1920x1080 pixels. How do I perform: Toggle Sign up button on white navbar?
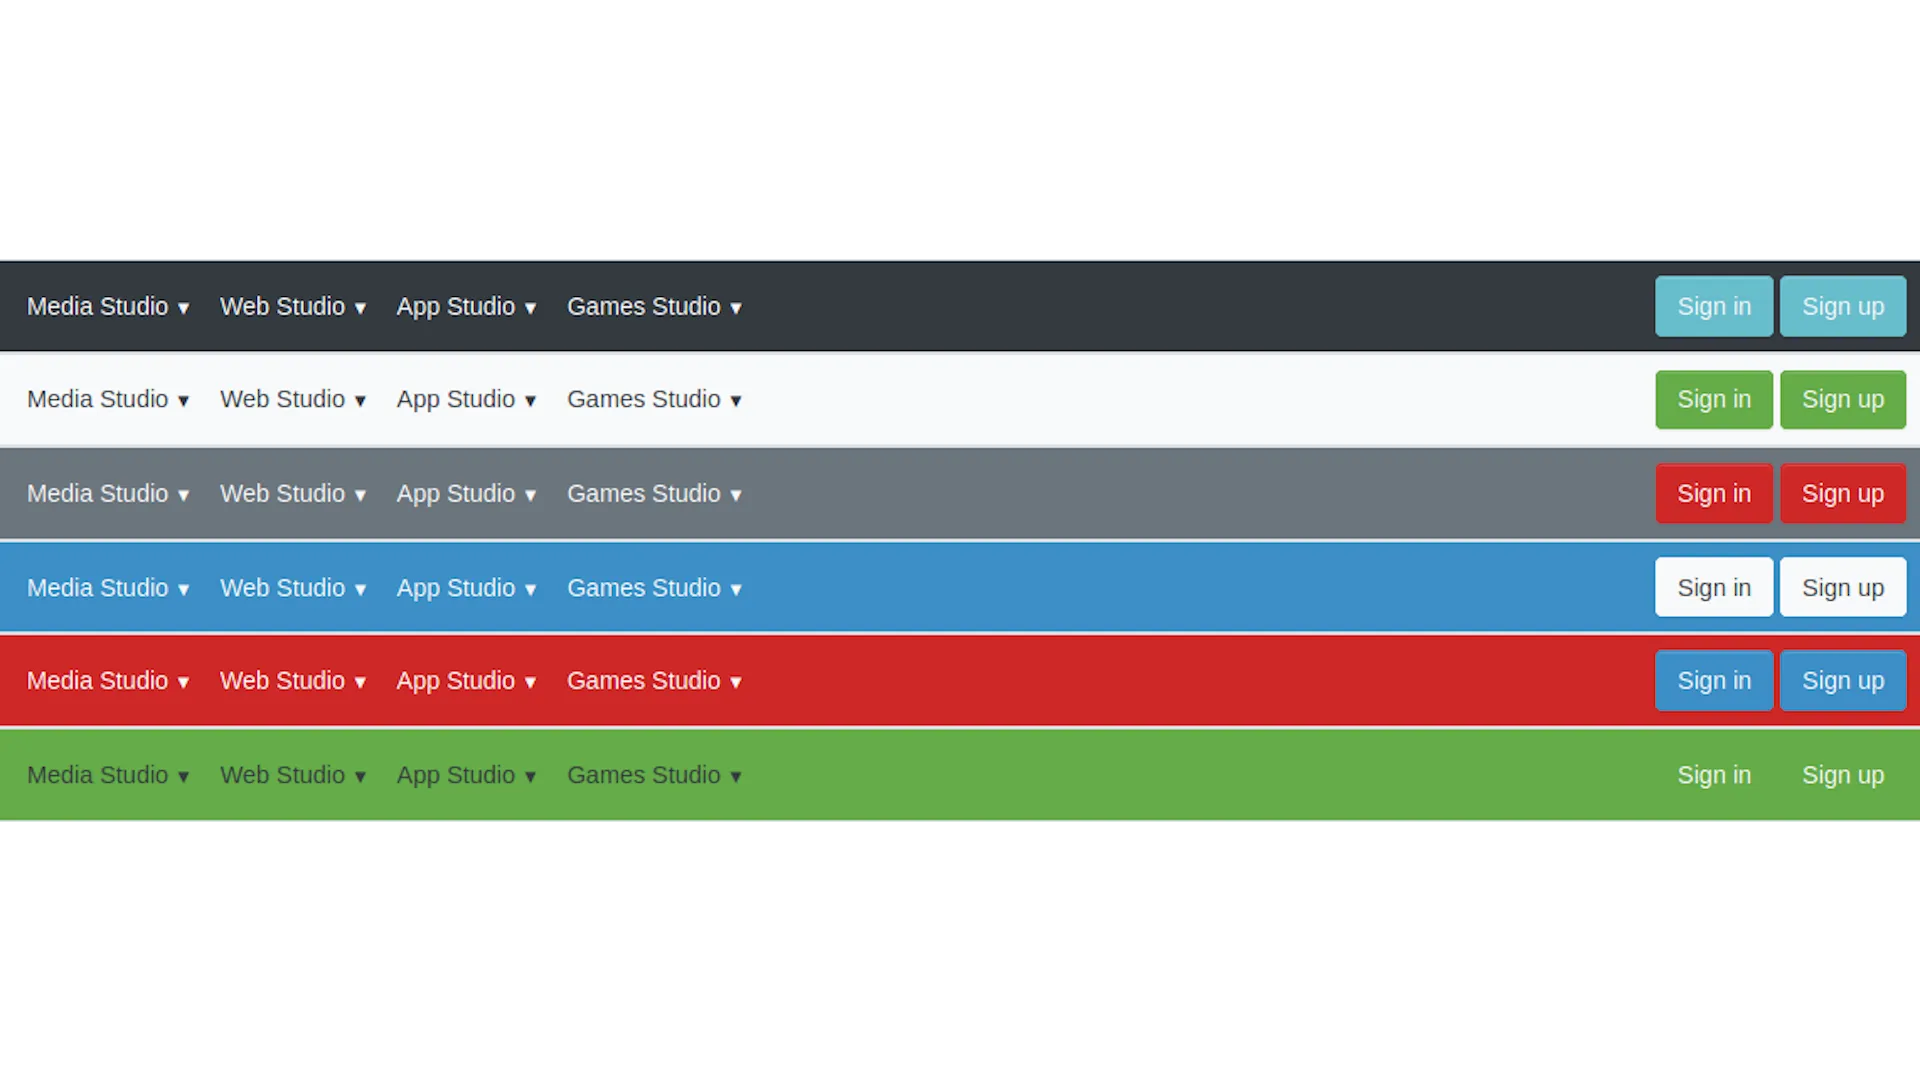1844,400
